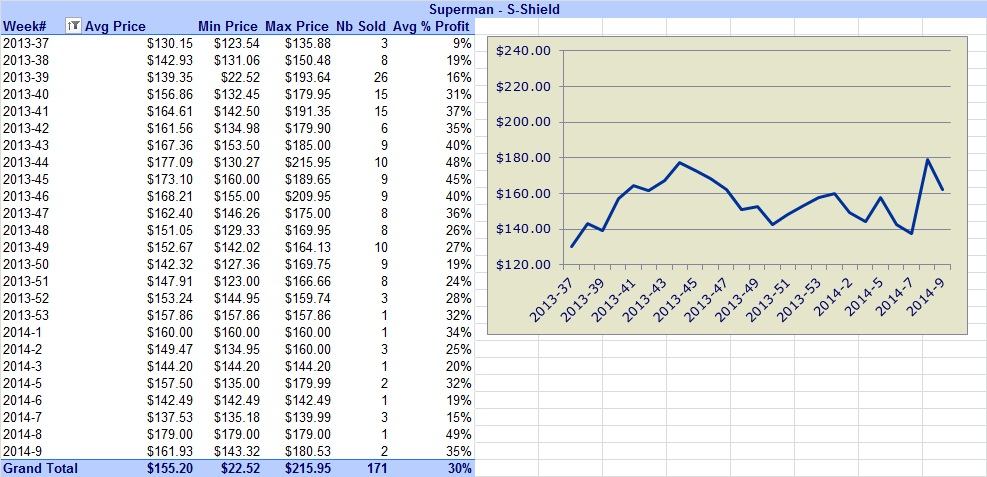Screen dimensions: 987x477
Task: Select the 2013-37 week row label
Action: coord(26,43)
